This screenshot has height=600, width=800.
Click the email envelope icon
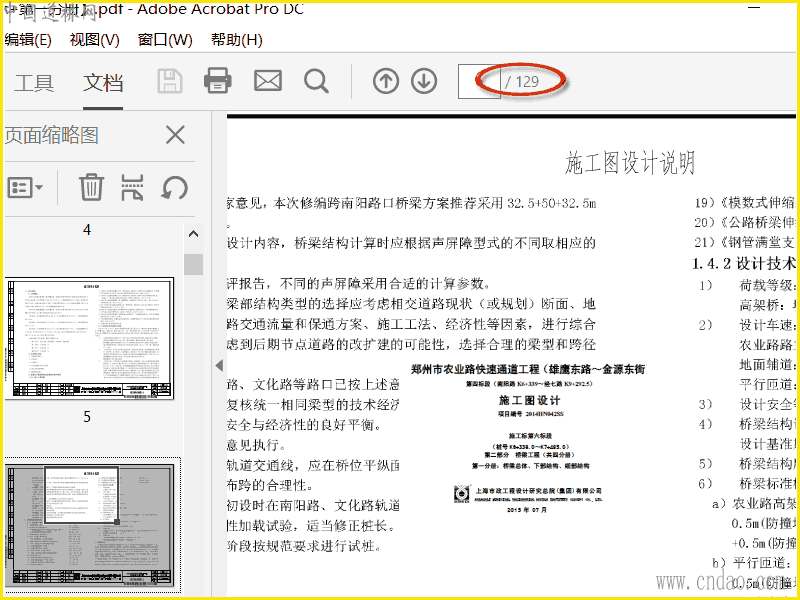(268, 81)
